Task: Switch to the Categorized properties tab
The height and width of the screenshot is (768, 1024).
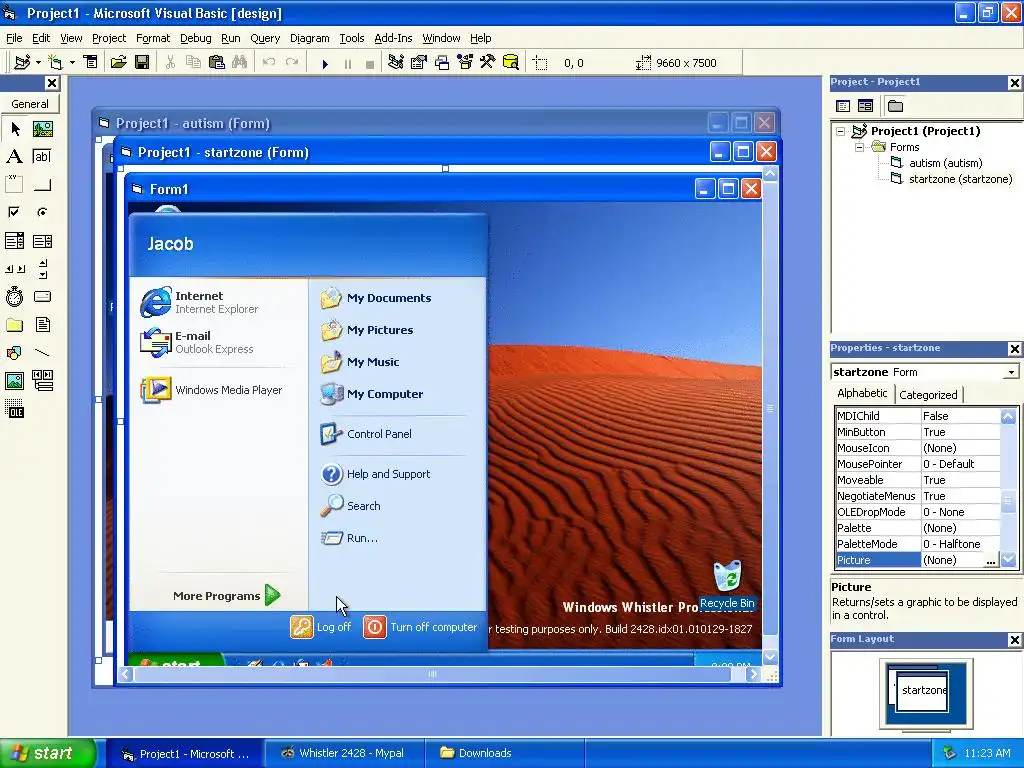Action: pyautogui.click(x=928, y=395)
